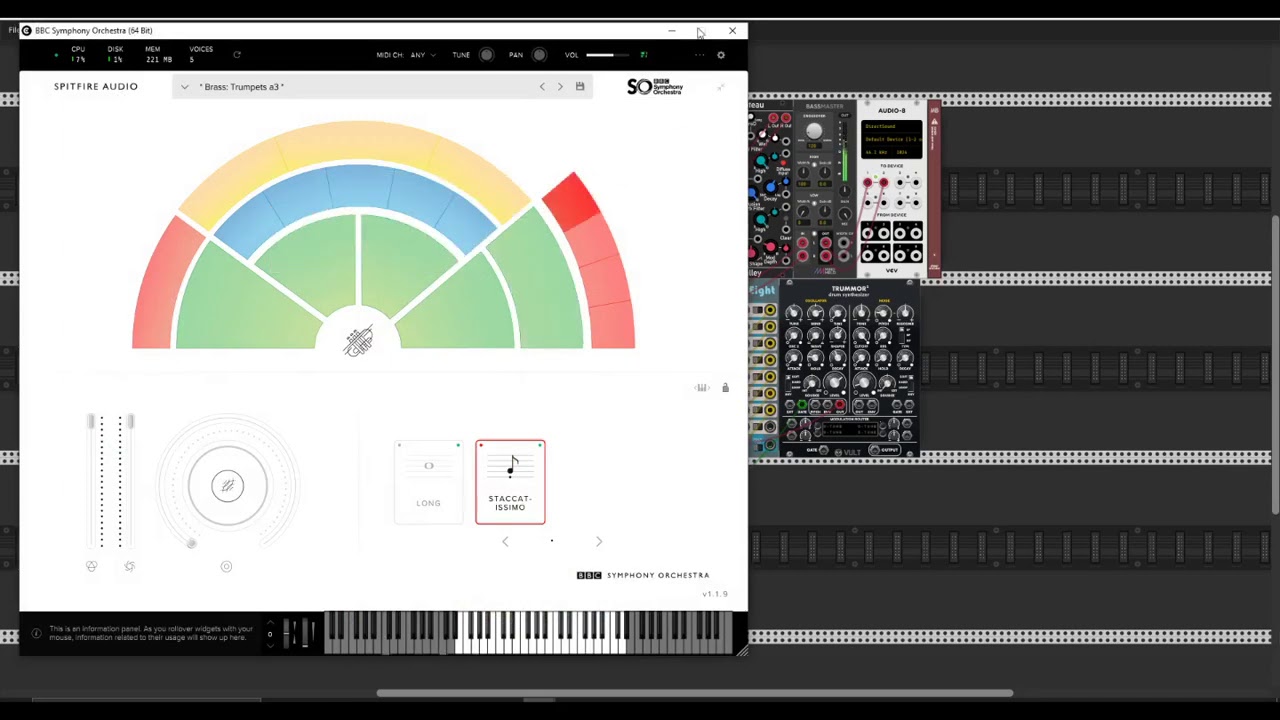Go to the next preset arrow
This screenshot has width=1280, height=720.
560,87
